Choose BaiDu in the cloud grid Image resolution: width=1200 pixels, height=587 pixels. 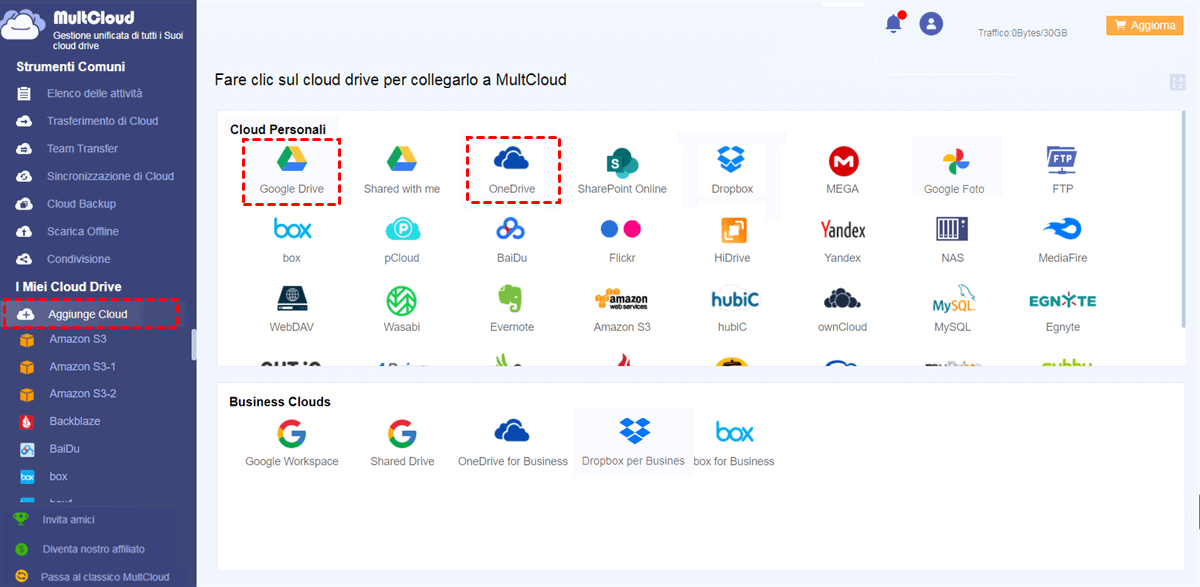pos(512,241)
